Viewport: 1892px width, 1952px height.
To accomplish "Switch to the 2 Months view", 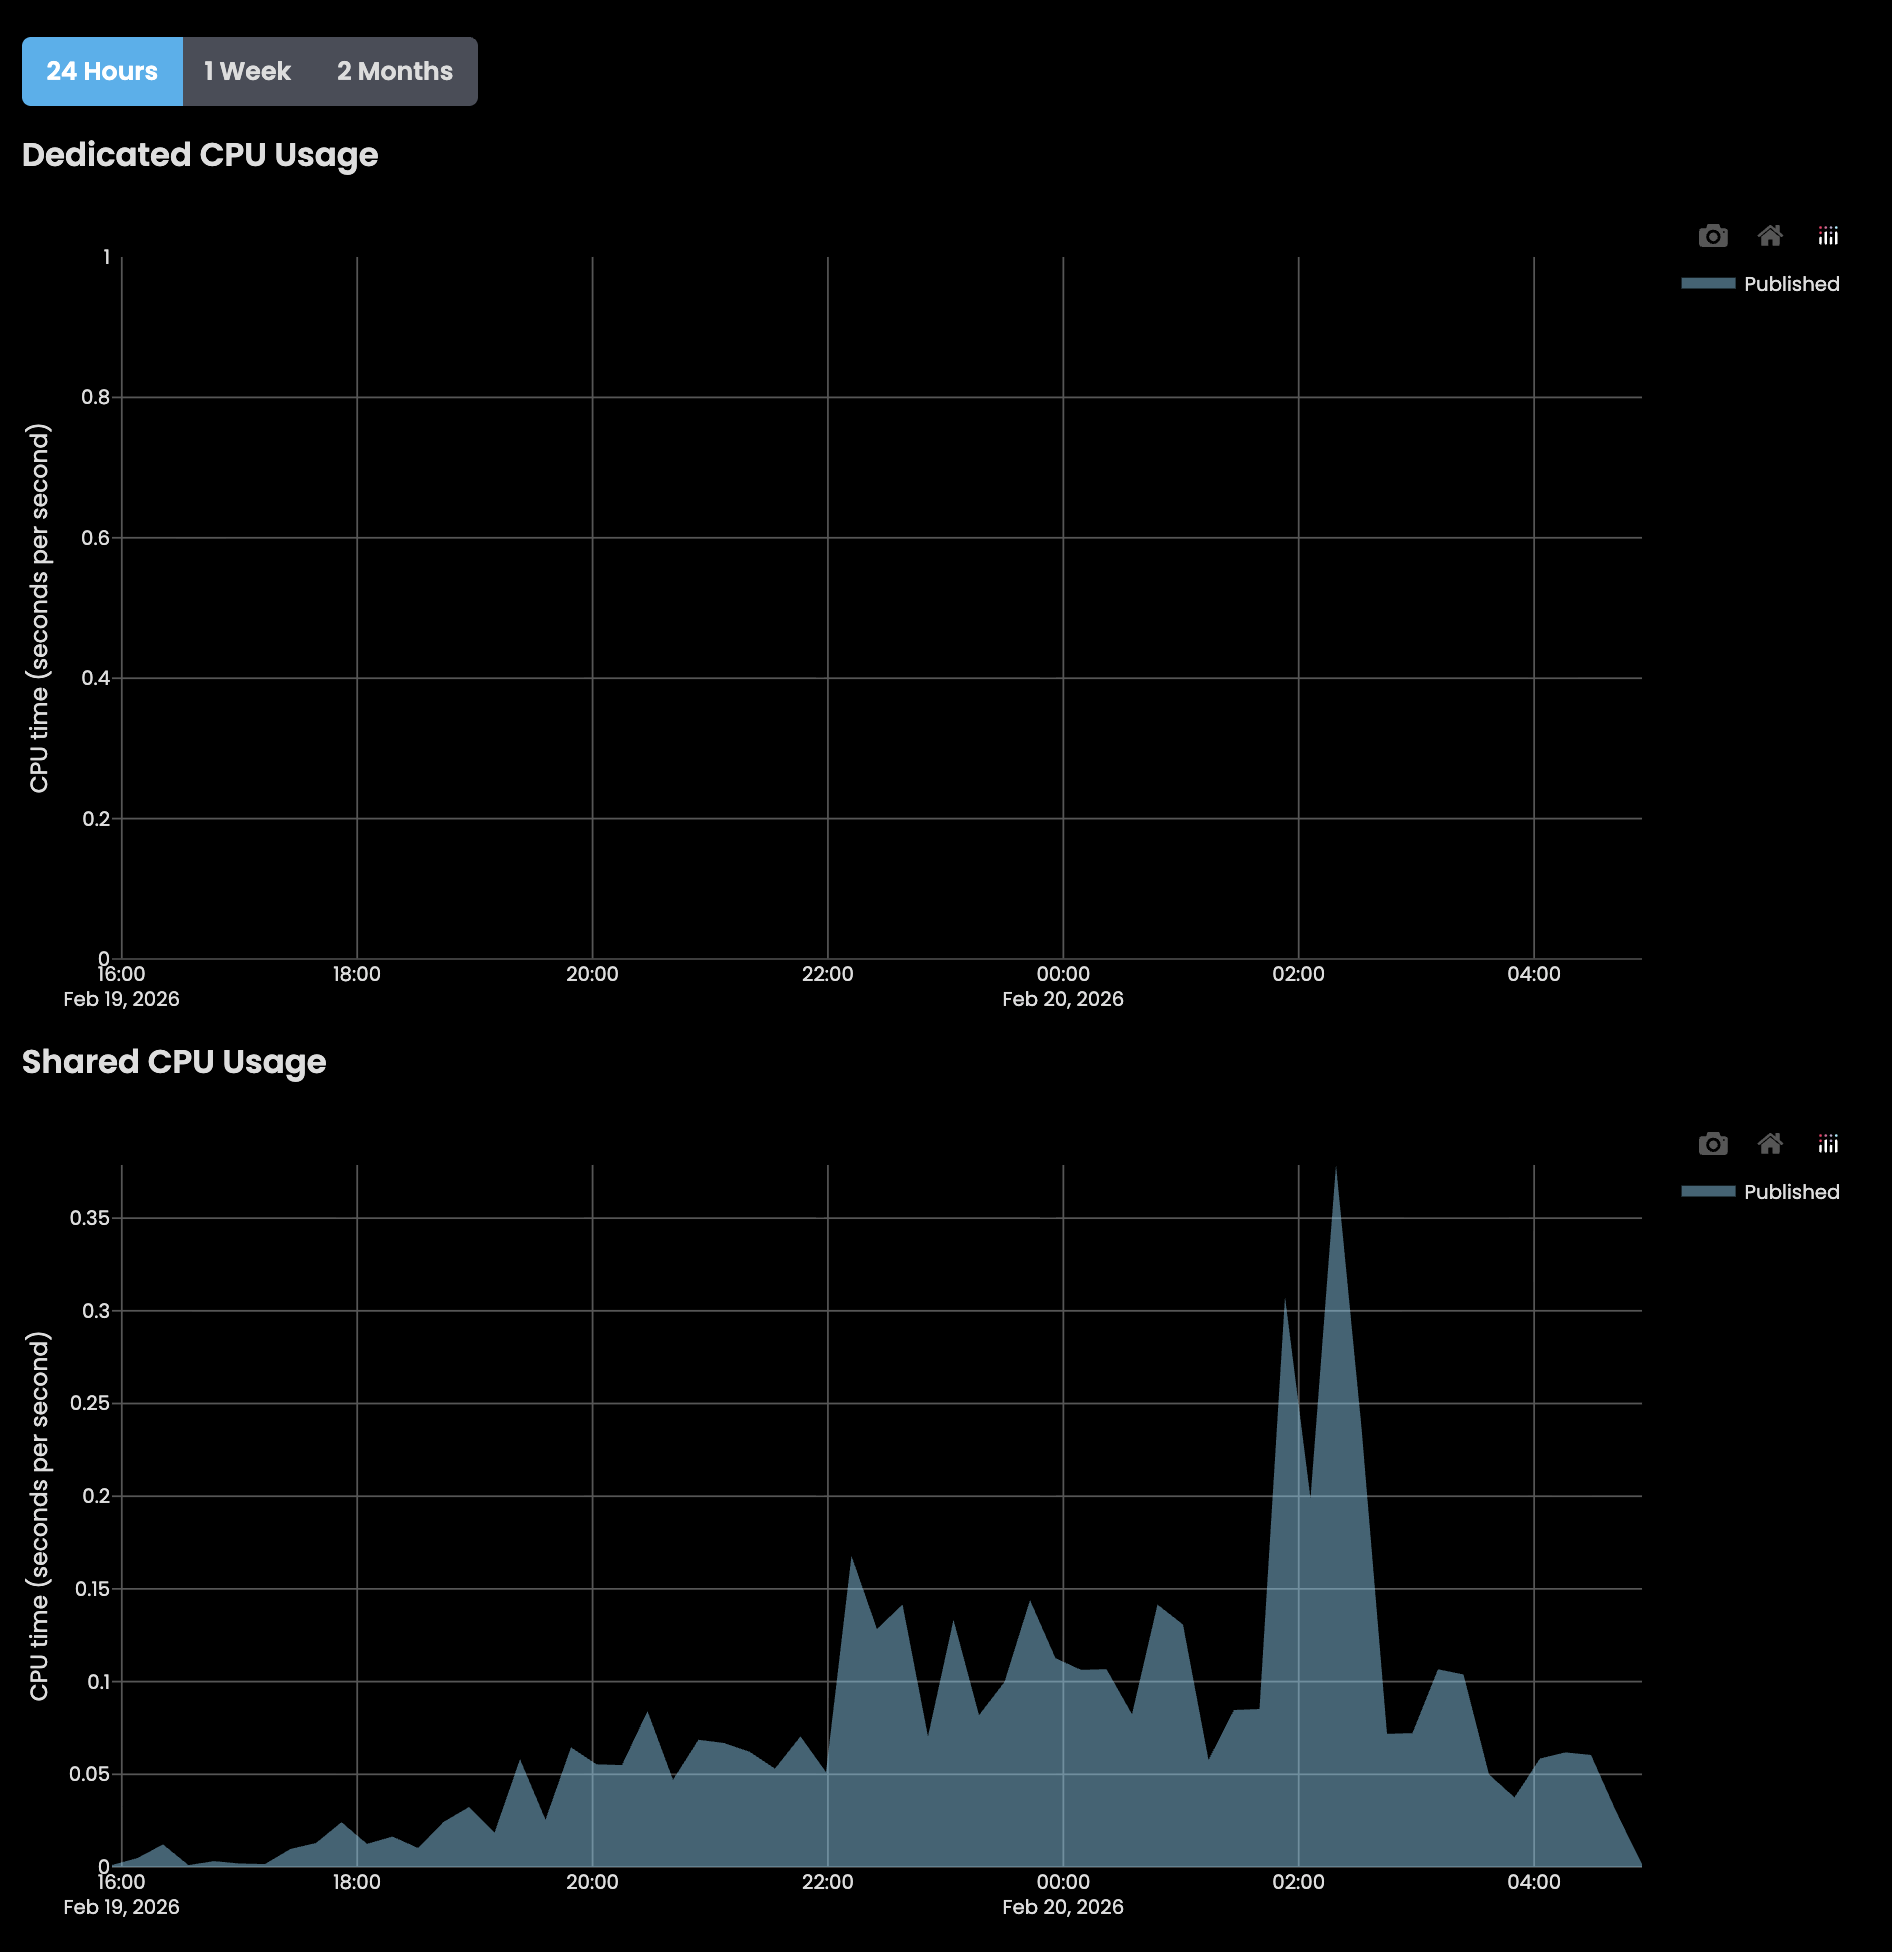I will click(394, 71).
